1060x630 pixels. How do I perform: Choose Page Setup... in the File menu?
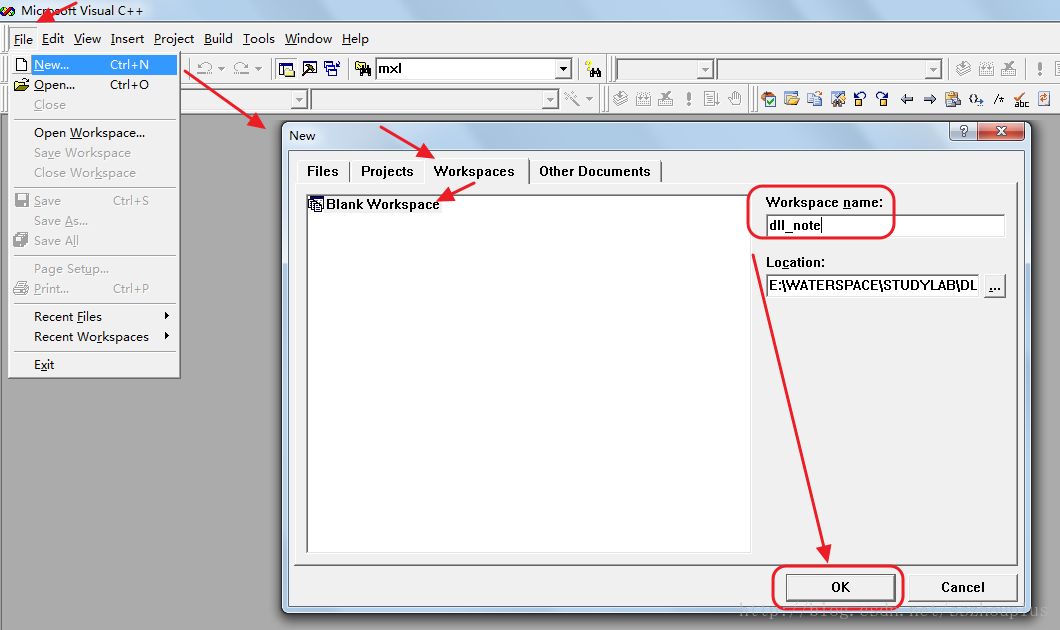tap(95, 269)
